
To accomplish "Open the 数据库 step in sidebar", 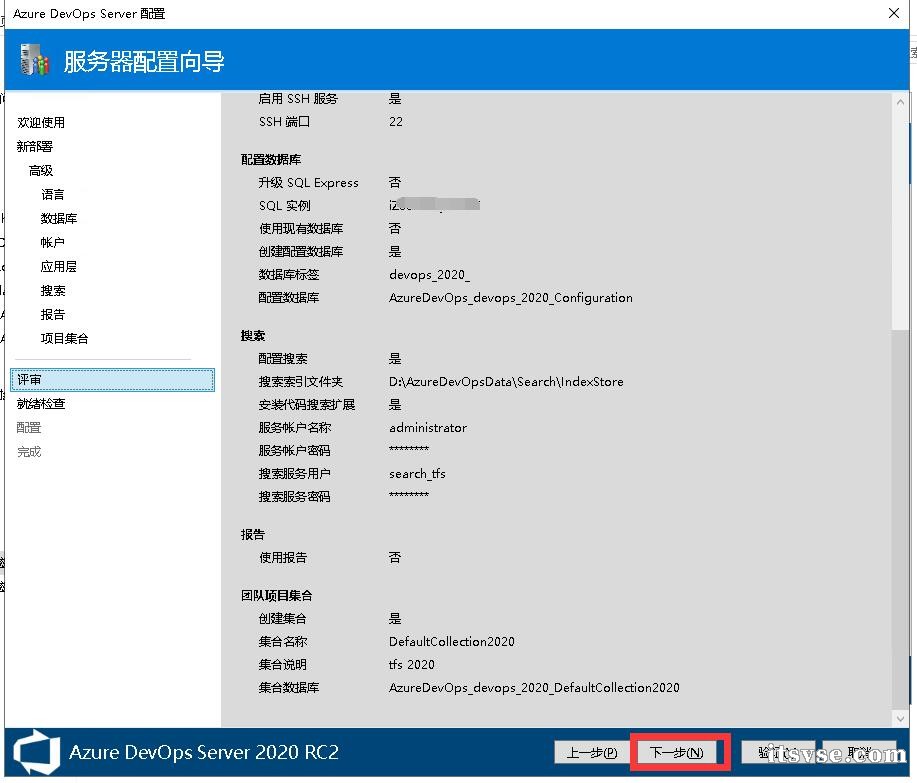I will click(x=58, y=219).
